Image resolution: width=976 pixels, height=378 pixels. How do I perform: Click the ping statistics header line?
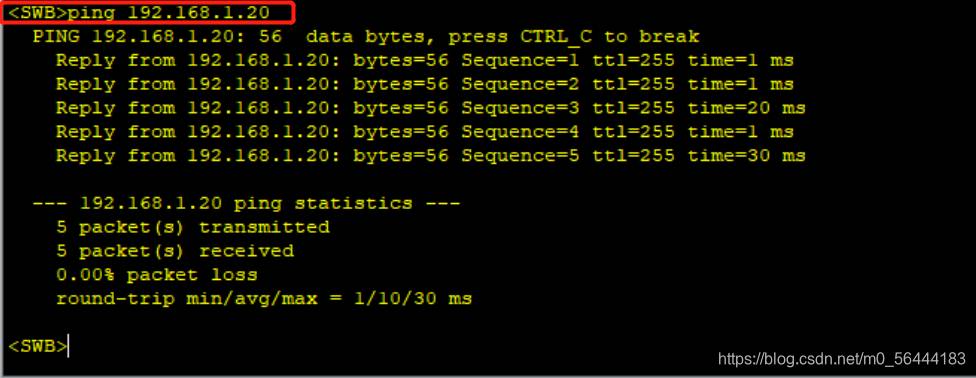246,203
